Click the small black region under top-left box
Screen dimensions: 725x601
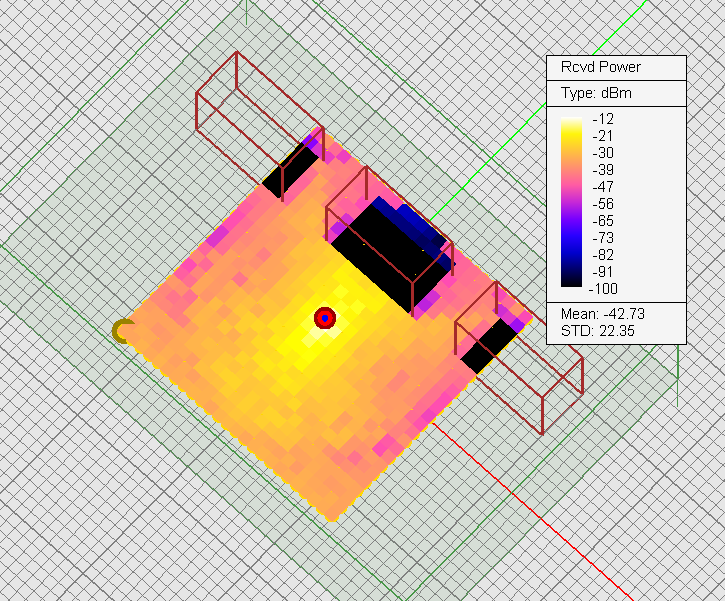point(288,172)
